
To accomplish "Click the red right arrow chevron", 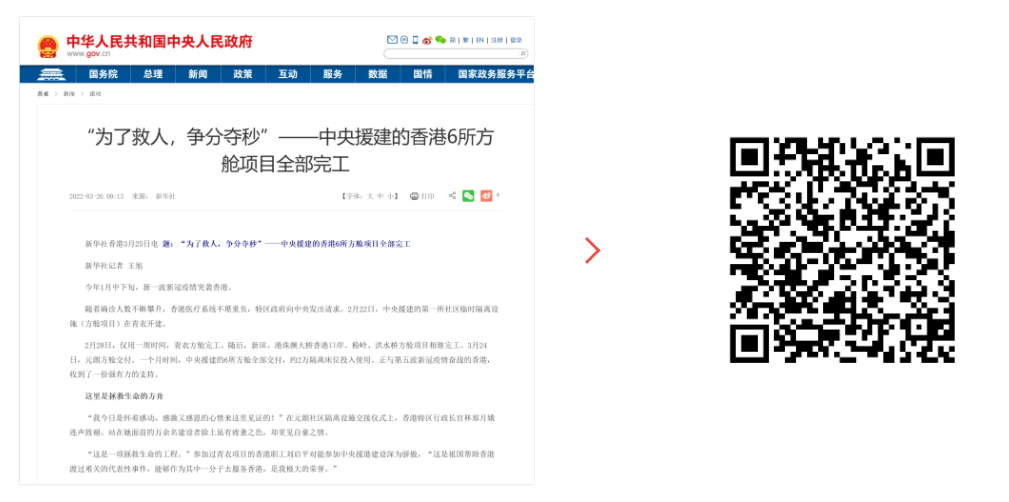I will pos(593,250).
